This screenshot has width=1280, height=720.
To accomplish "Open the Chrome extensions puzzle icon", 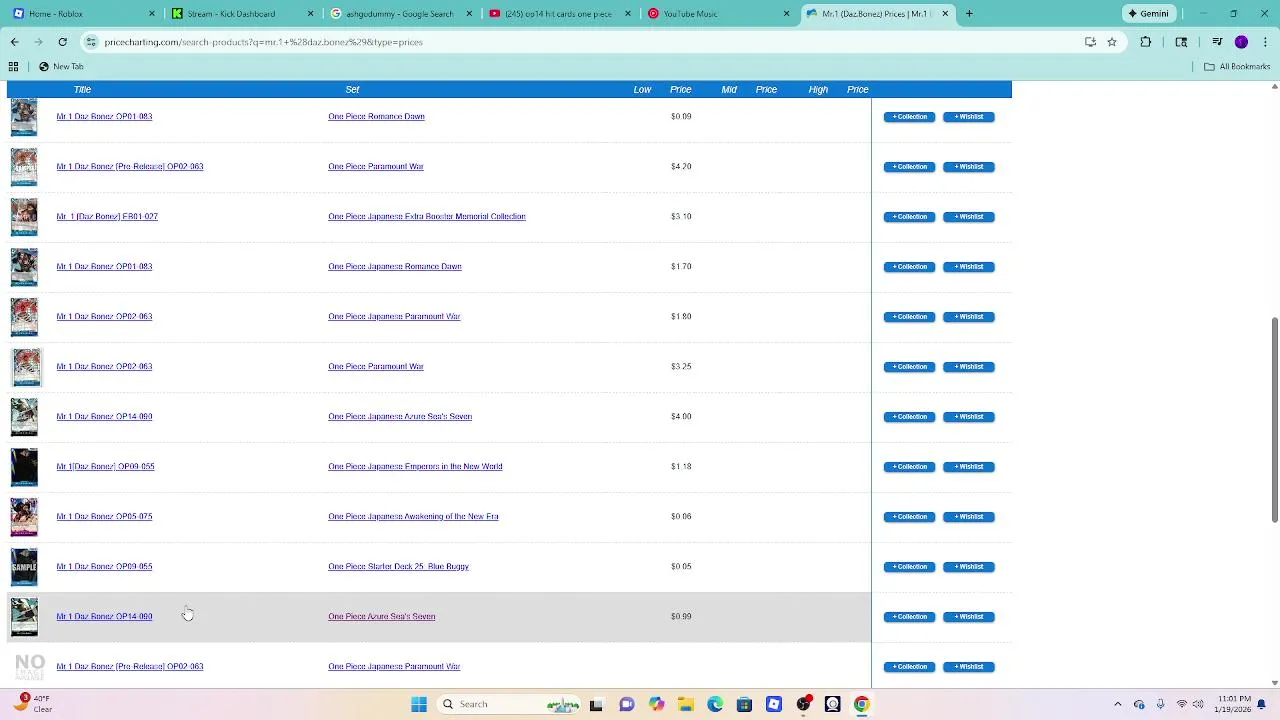I will point(1146,42).
